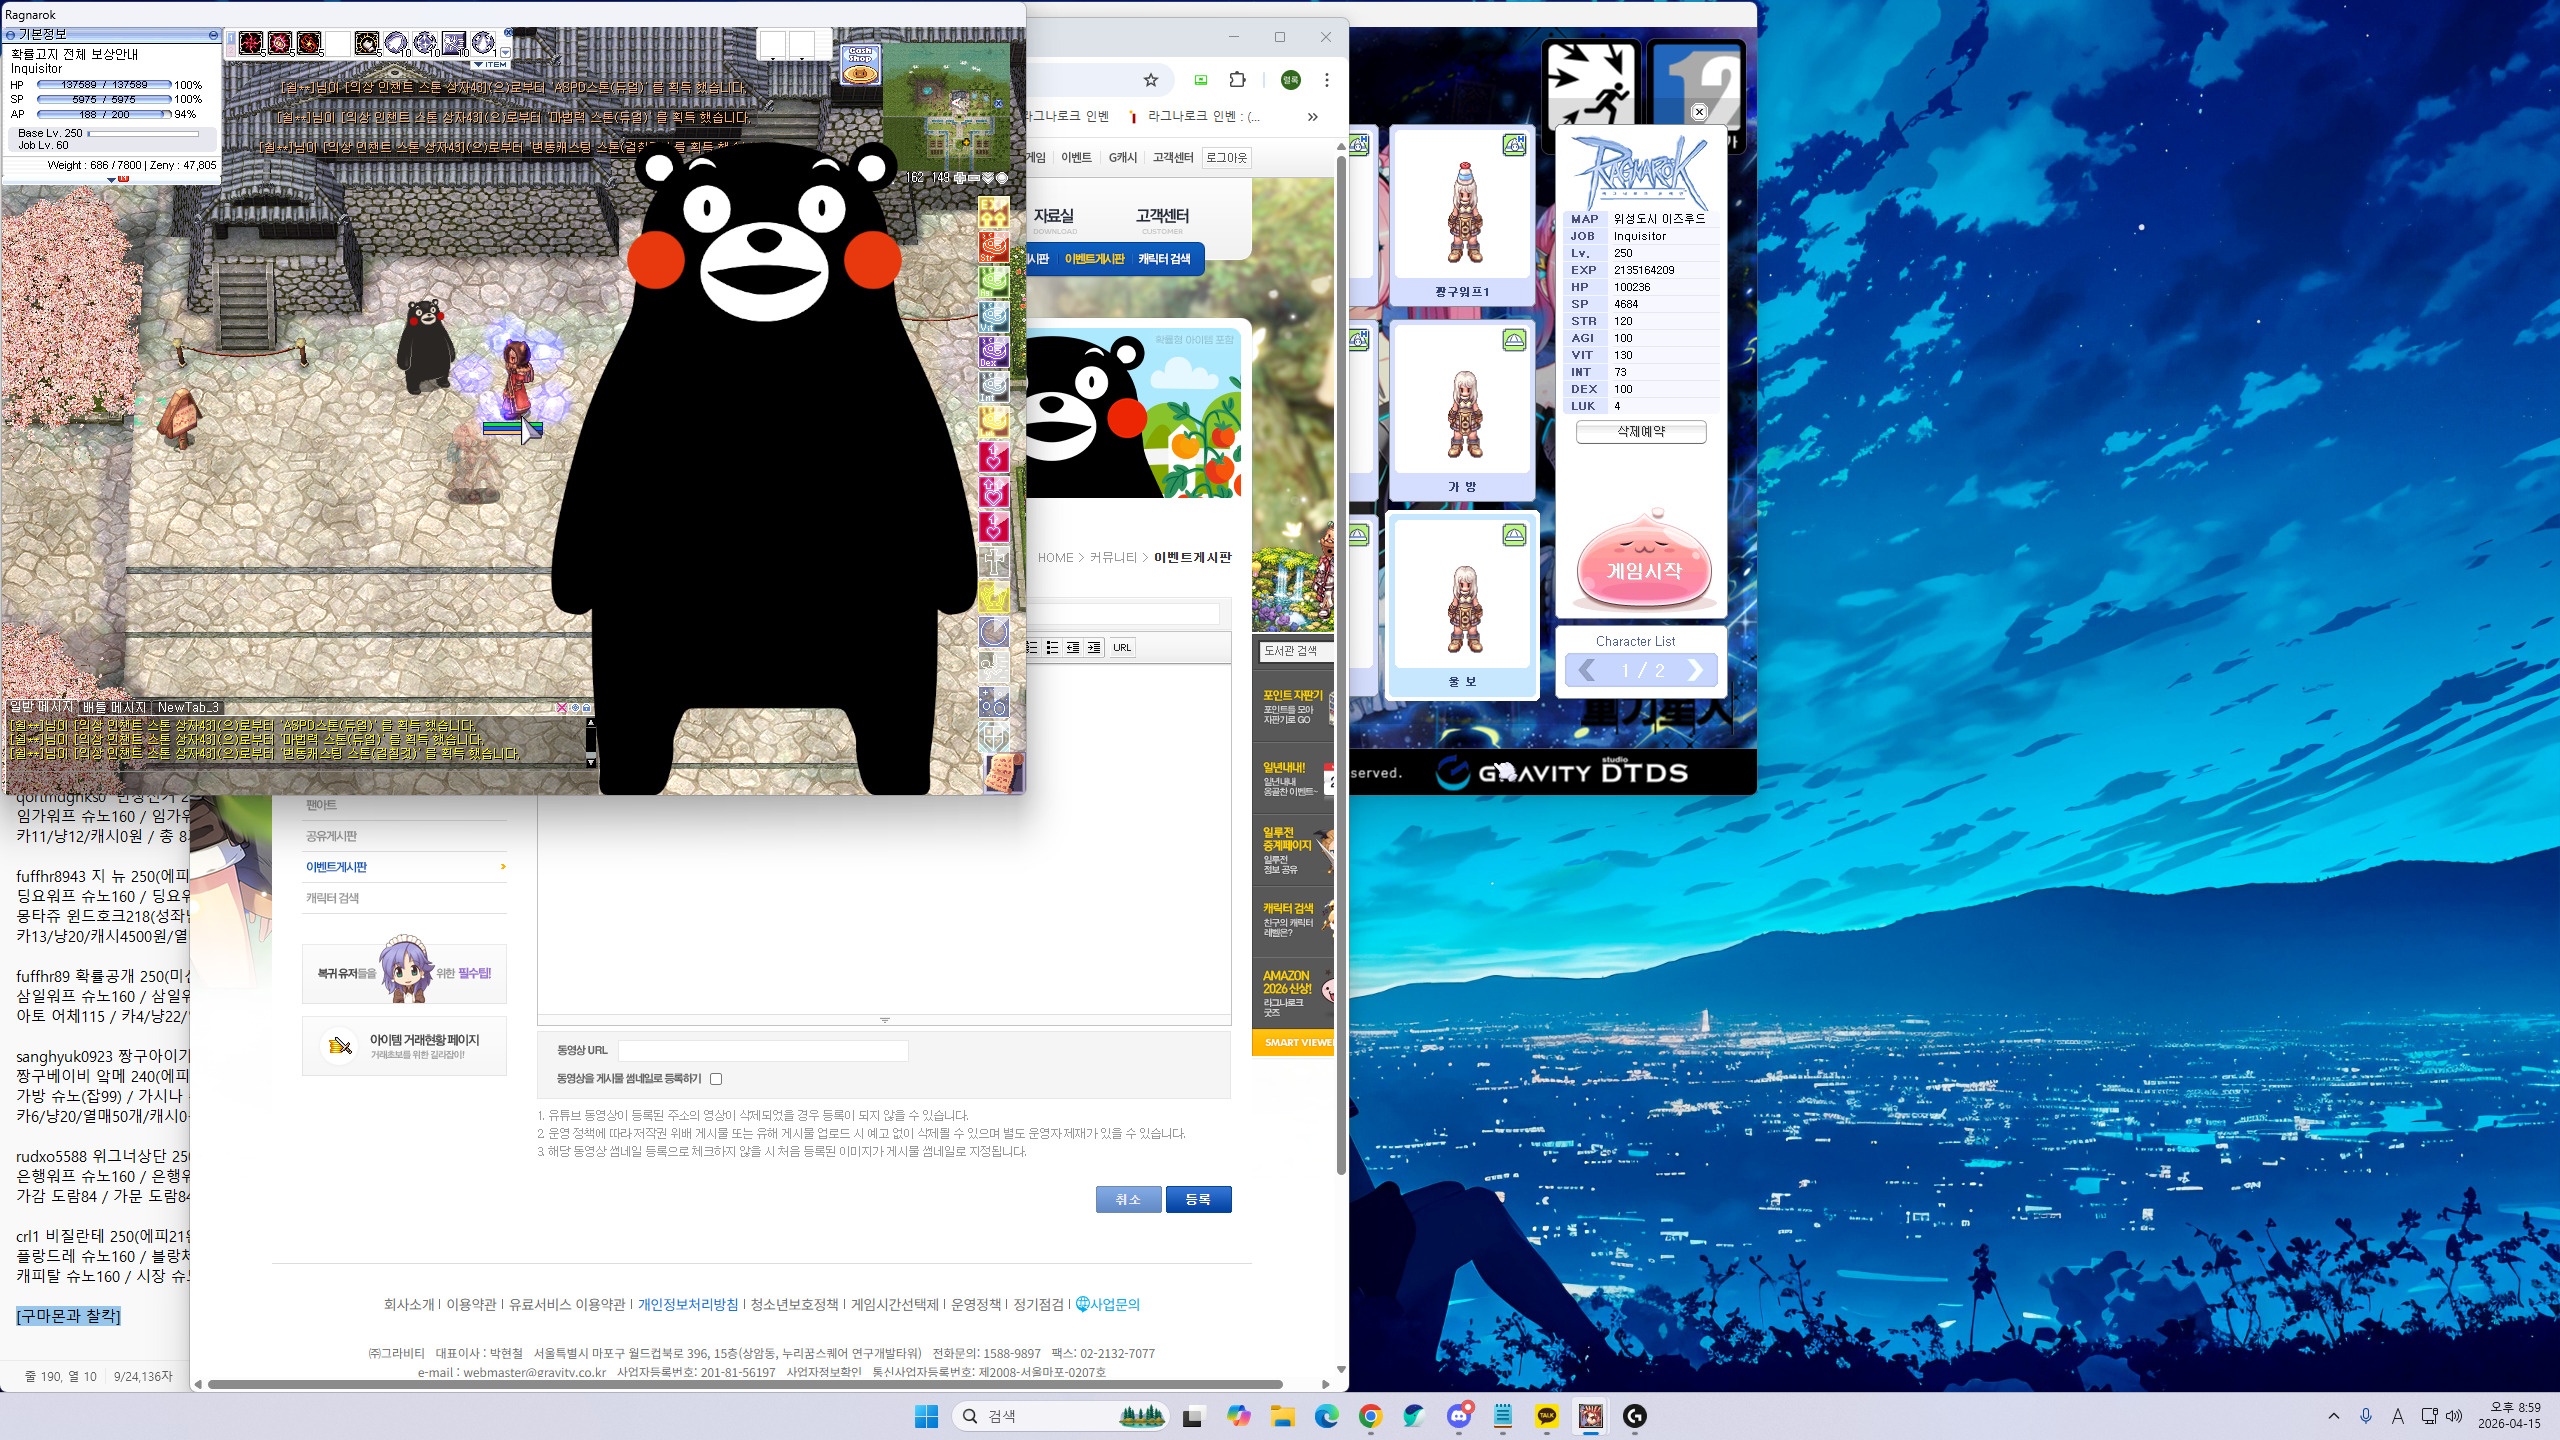Image resolution: width=2560 pixels, height=1440 pixels.
Task: Click the Str buff status icon
Action: (x=993, y=246)
